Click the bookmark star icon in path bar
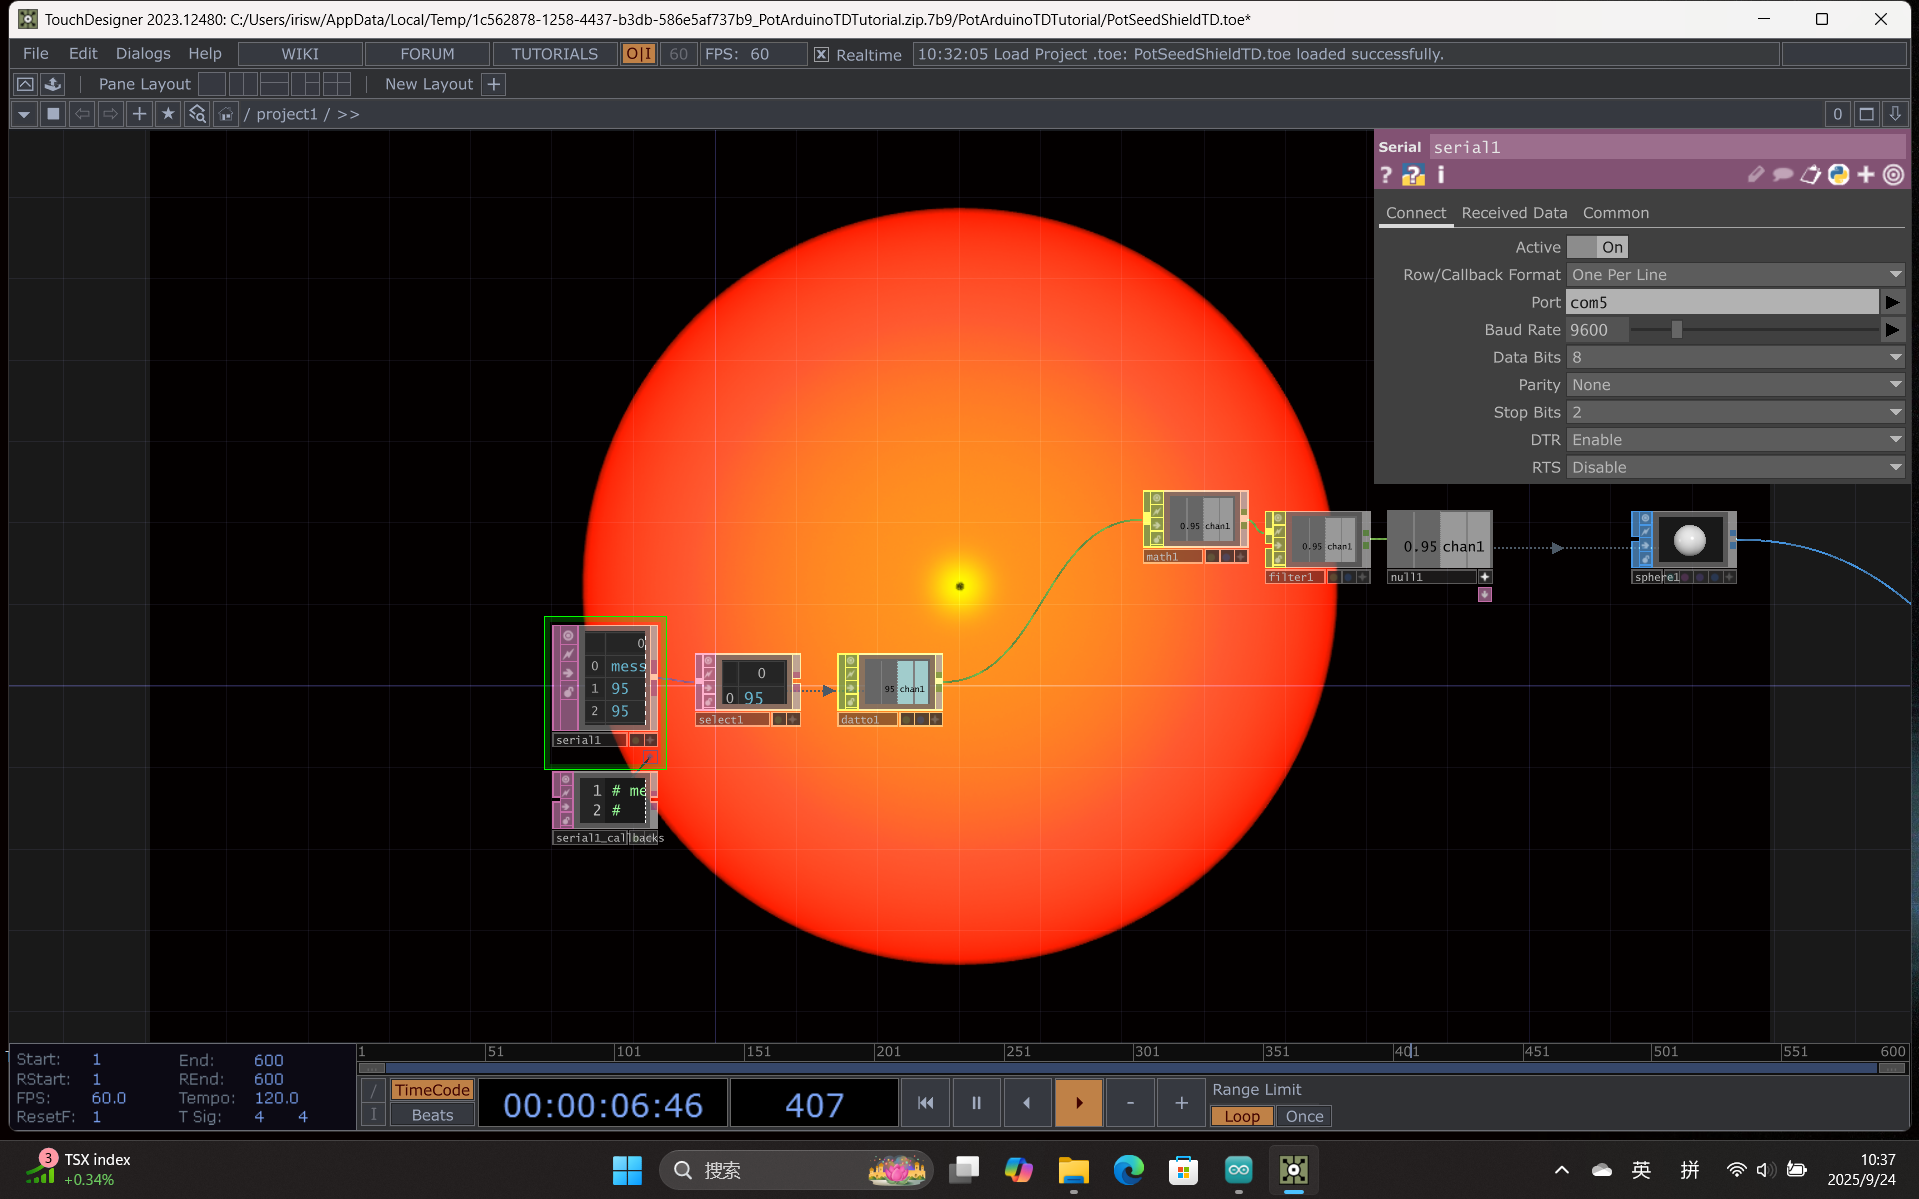The height and width of the screenshot is (1199, 1919). click(168, 114)
